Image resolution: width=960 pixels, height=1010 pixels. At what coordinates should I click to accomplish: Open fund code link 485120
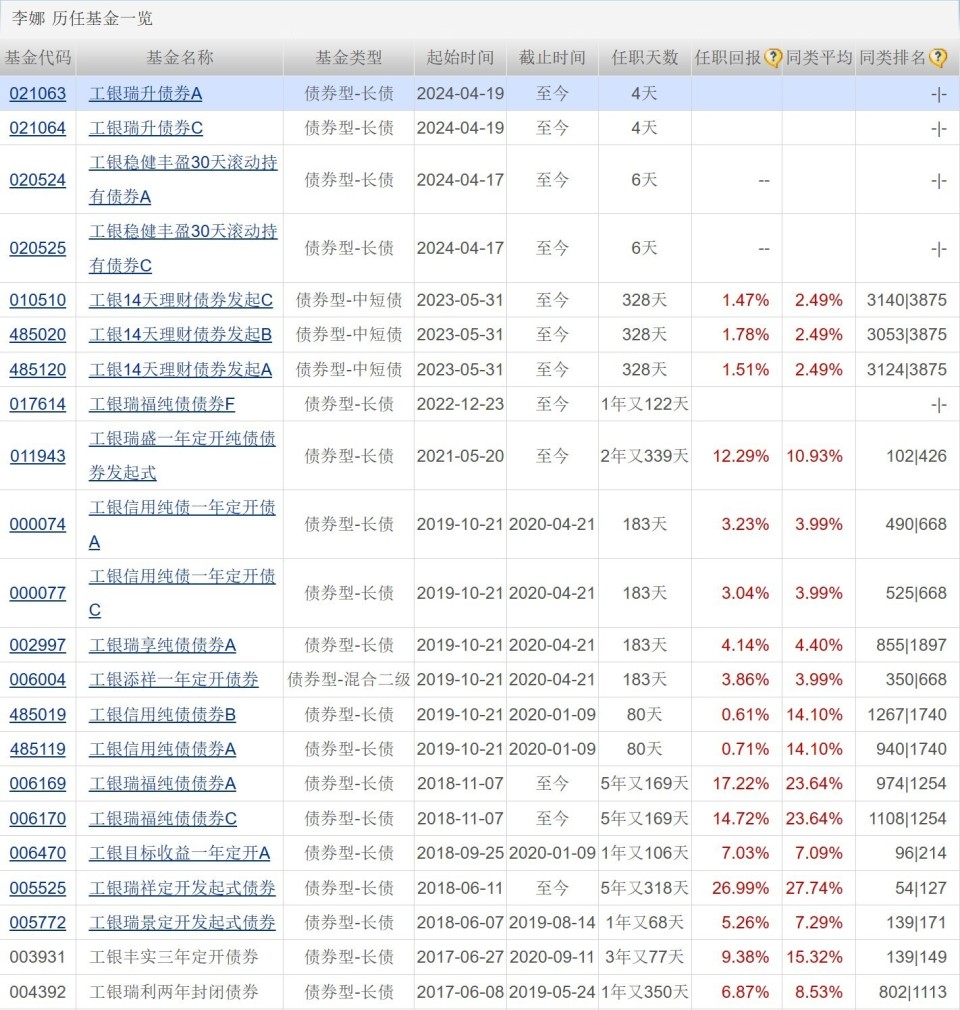pyautogui.click(x=37, y=370)
